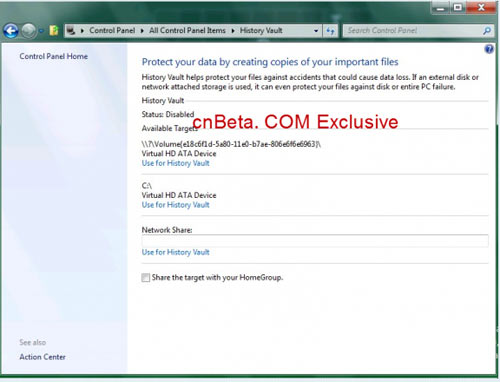This screenshot has height=382, width=500.
Task: Focus the Search Control Panel field
Action: point(413,31)
